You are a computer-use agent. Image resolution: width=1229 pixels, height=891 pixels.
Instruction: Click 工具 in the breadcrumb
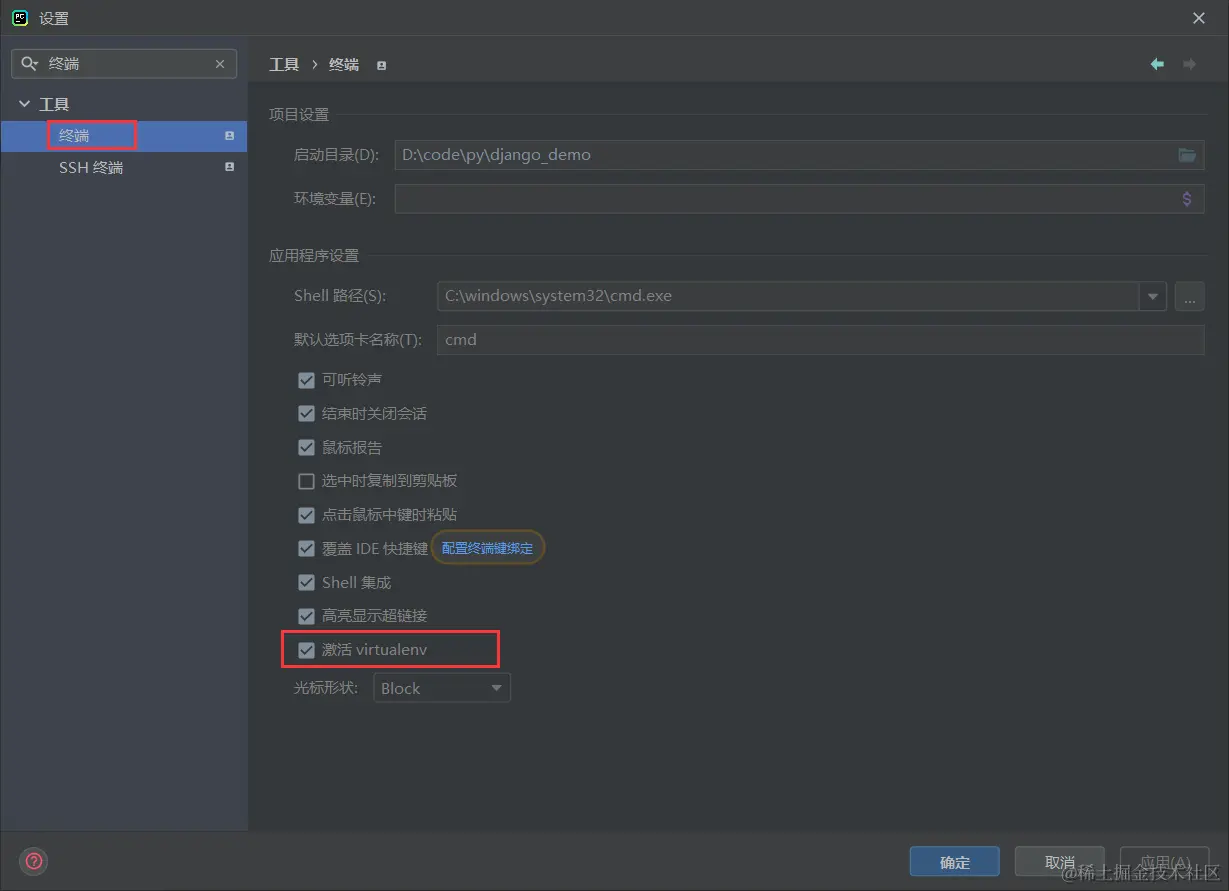pyautogui.click(x=284, y=64)
